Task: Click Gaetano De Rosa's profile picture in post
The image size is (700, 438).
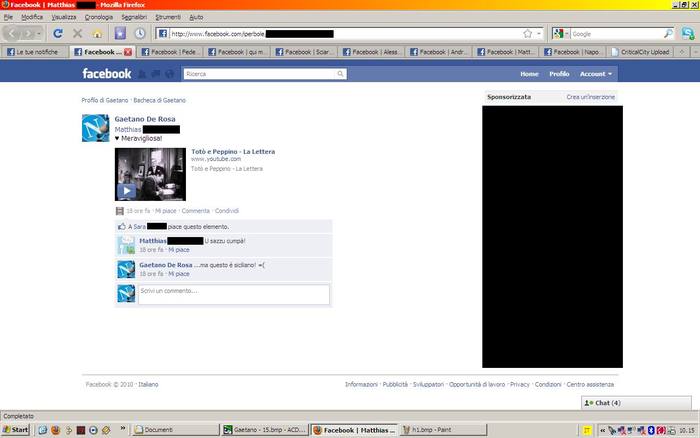Action: point(96,128)
